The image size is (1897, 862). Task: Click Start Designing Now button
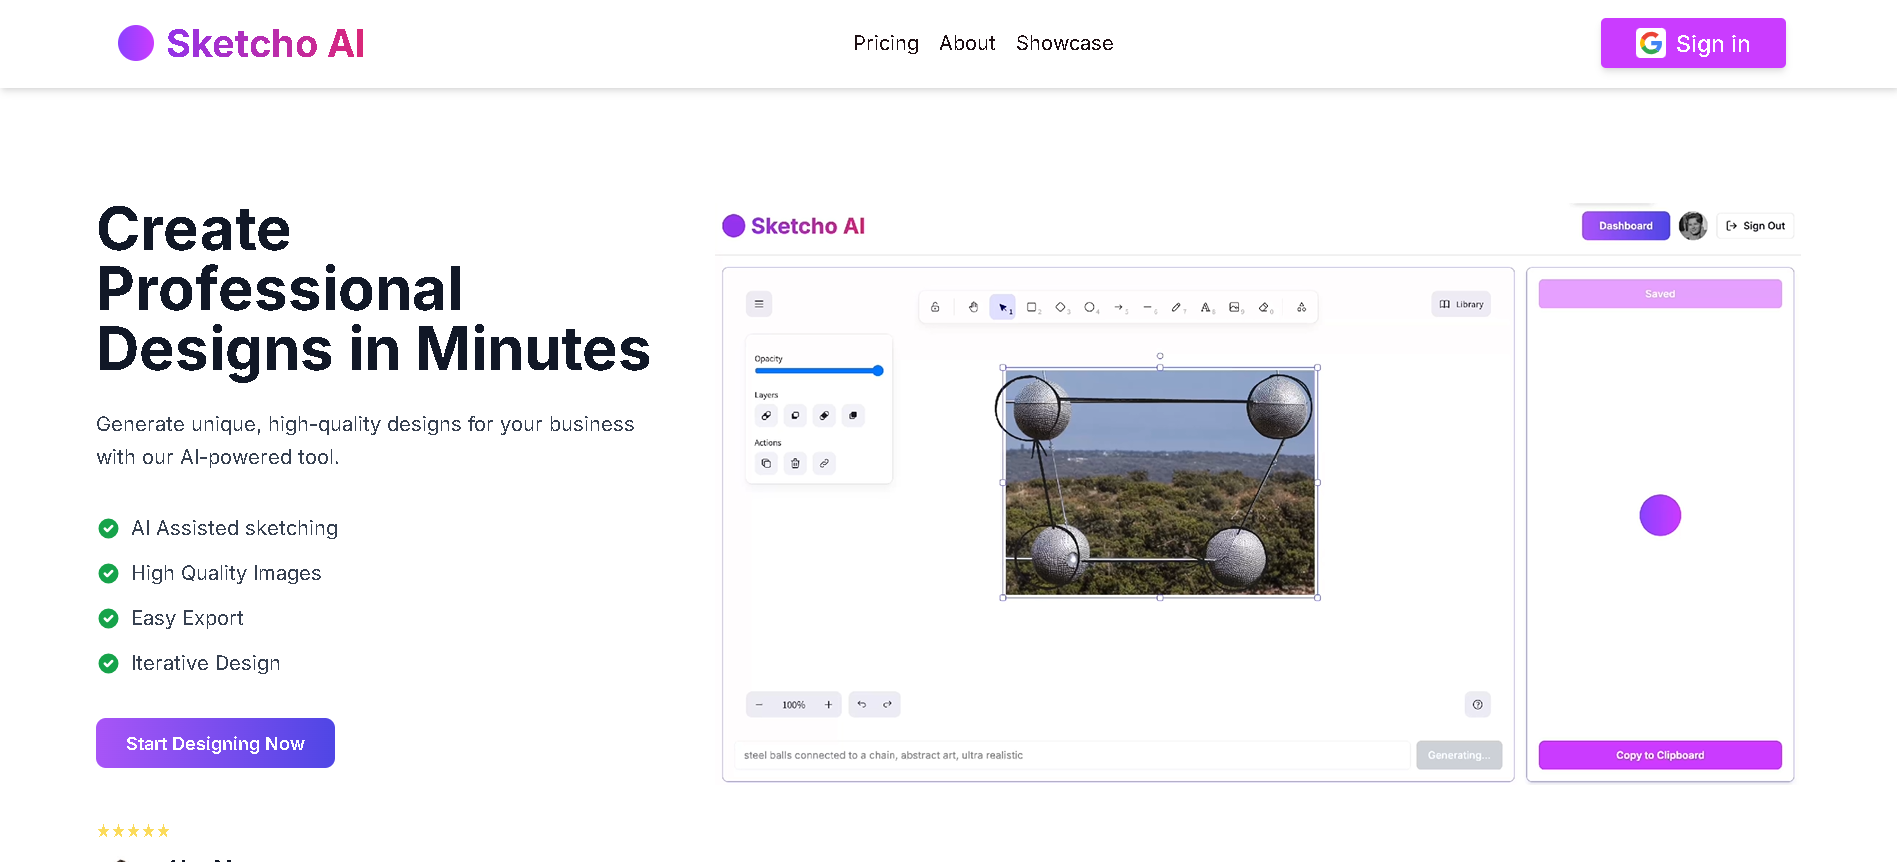click(x=215, y=743)
